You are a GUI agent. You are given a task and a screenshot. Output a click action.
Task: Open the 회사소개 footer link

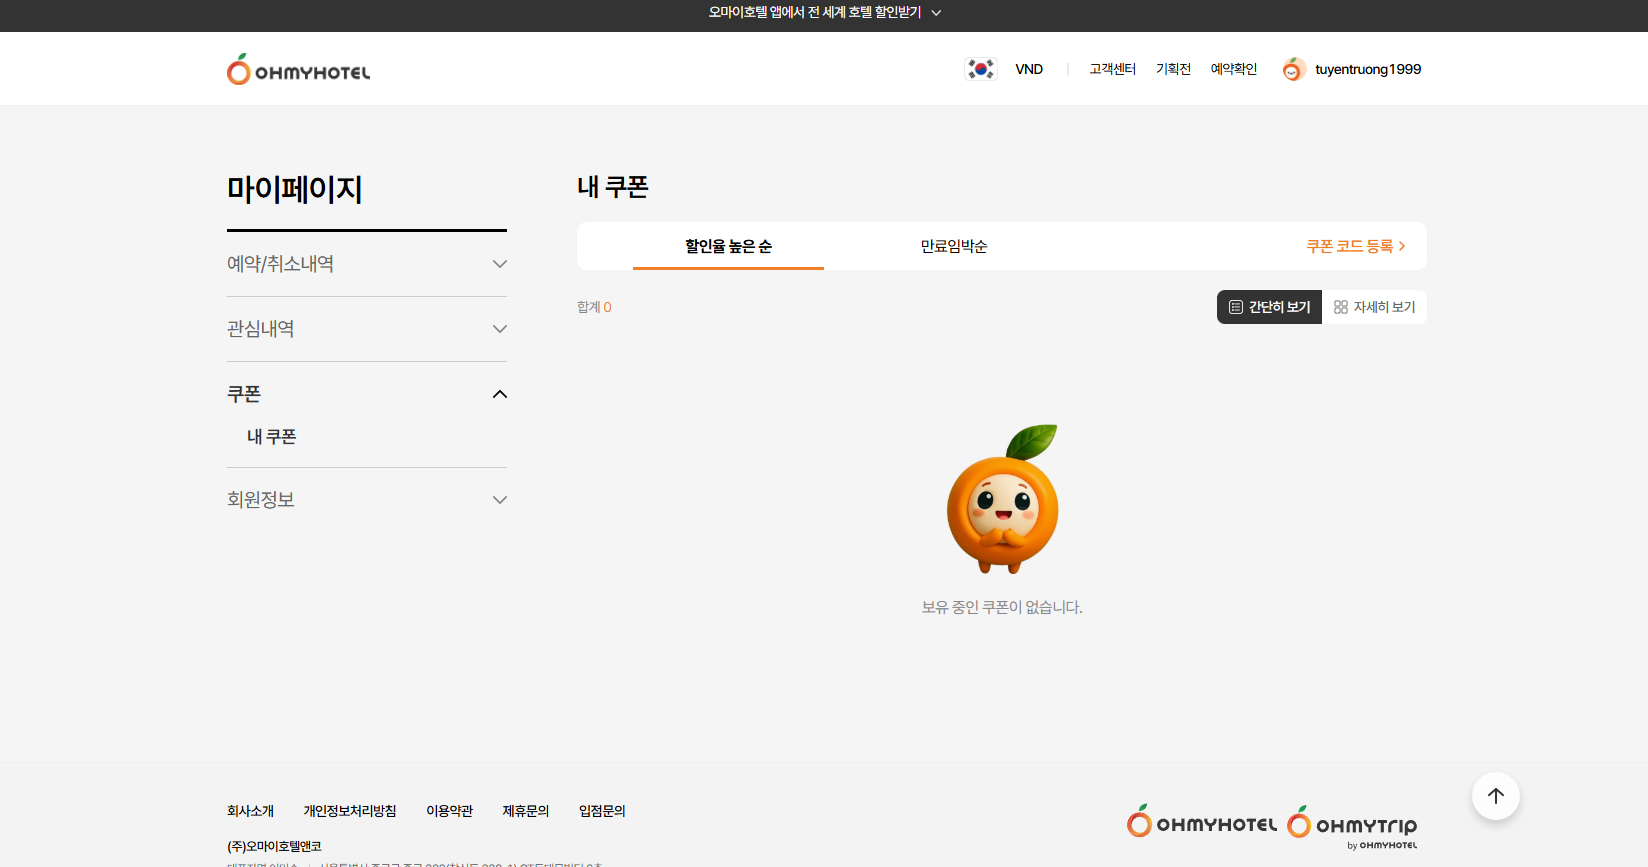coord(250,811)
